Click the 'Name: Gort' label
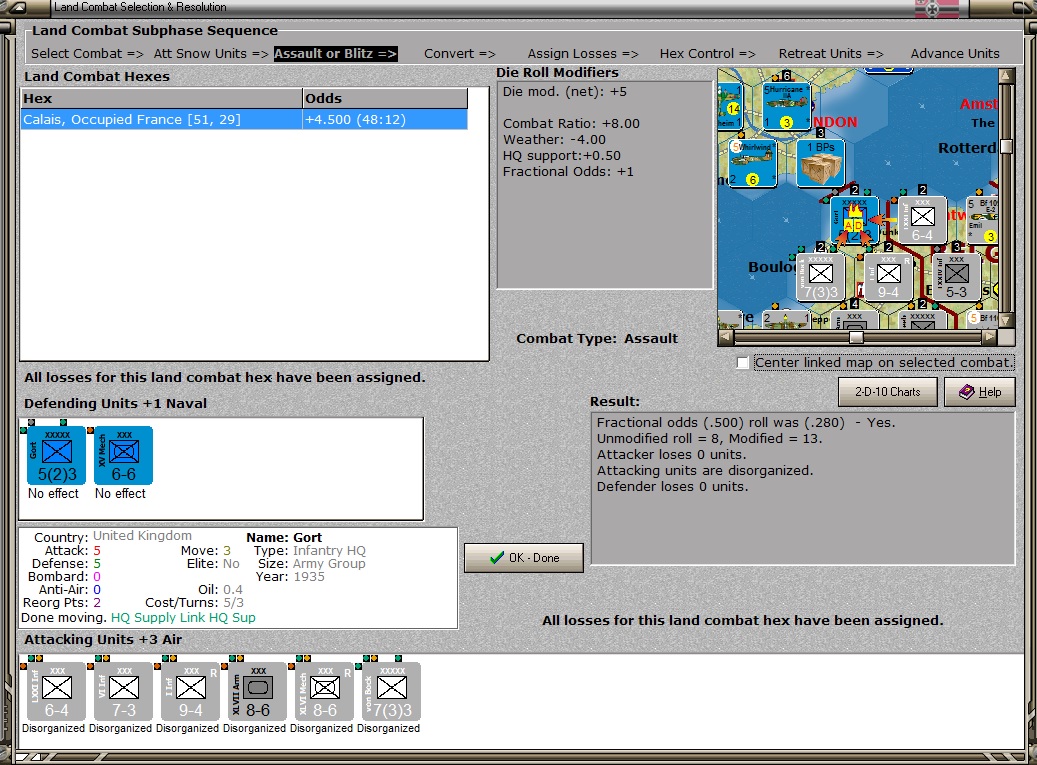 [284, 538]
